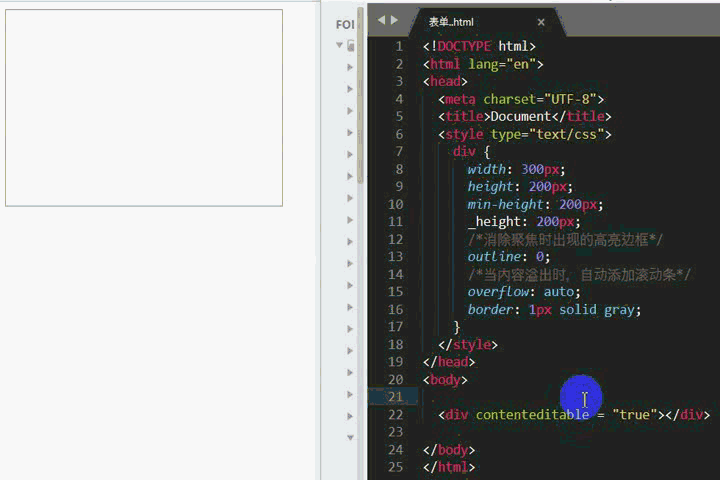720x480 pixels.
Task: Click the closing head tag on line 19
Action: point(449,362)
